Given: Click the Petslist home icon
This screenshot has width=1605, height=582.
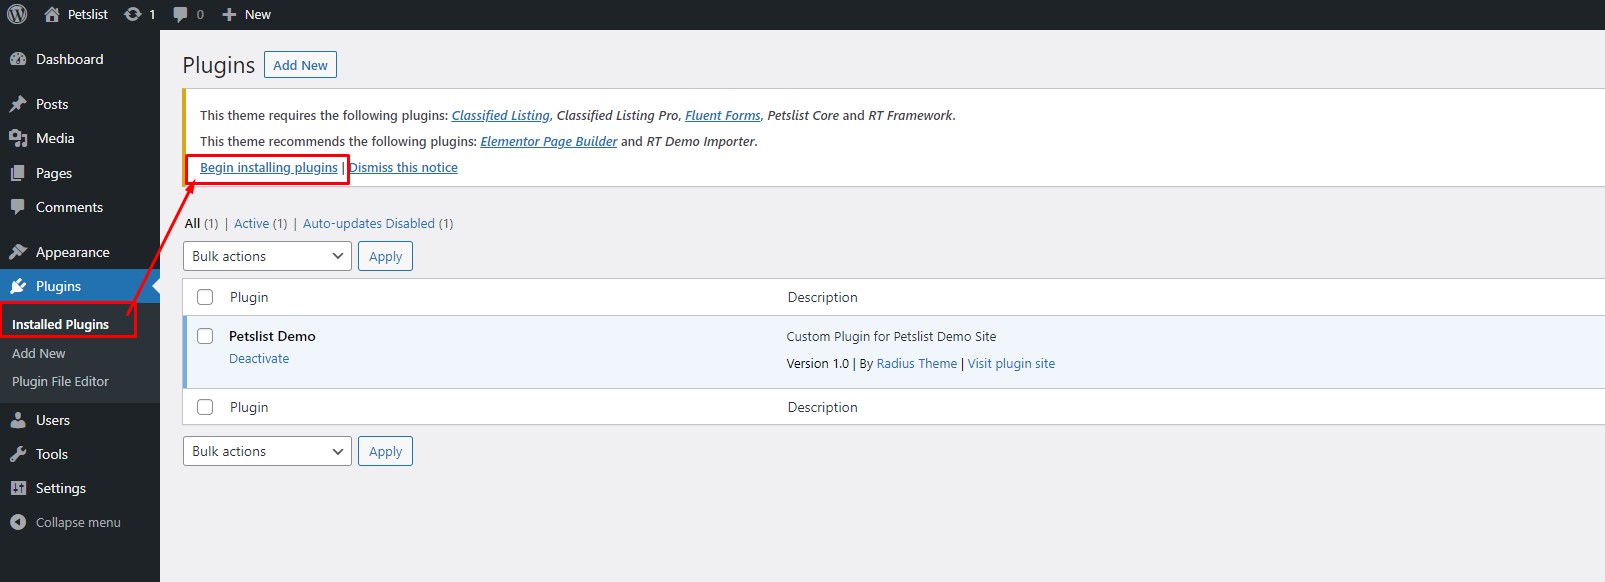Looking at the screenshot, I should point(52,14).
